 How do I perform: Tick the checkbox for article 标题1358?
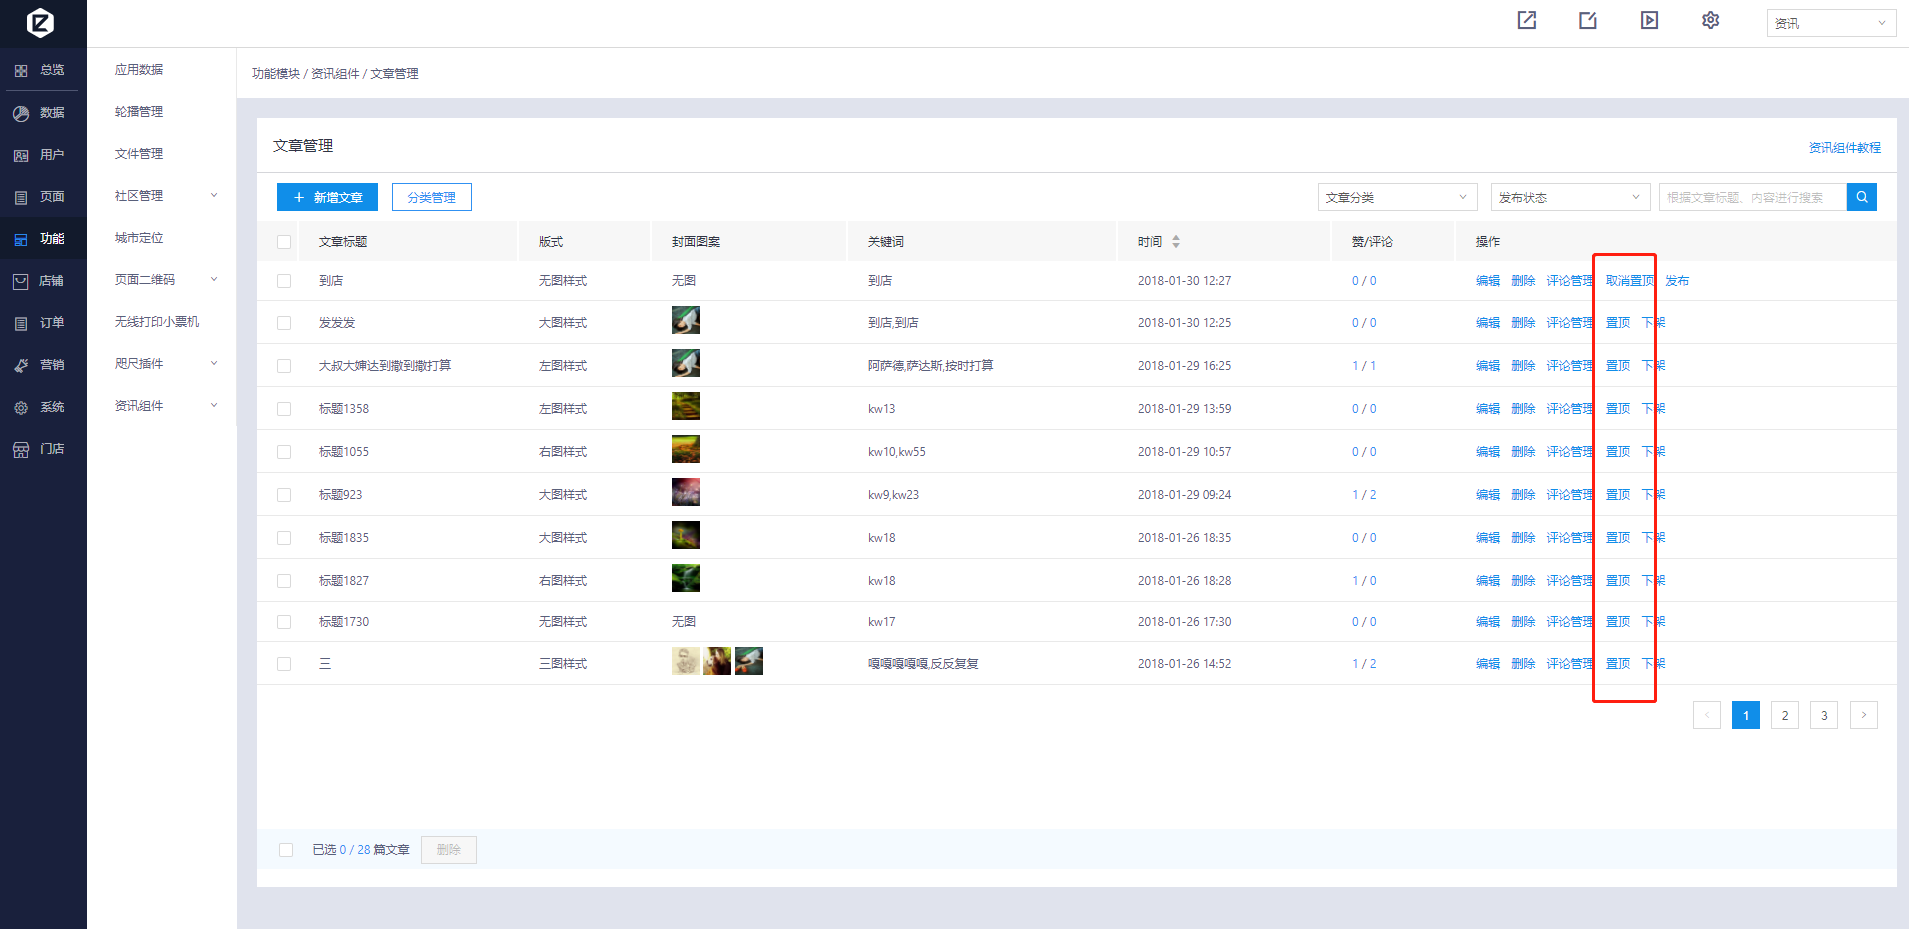click(x=284, y=409)
